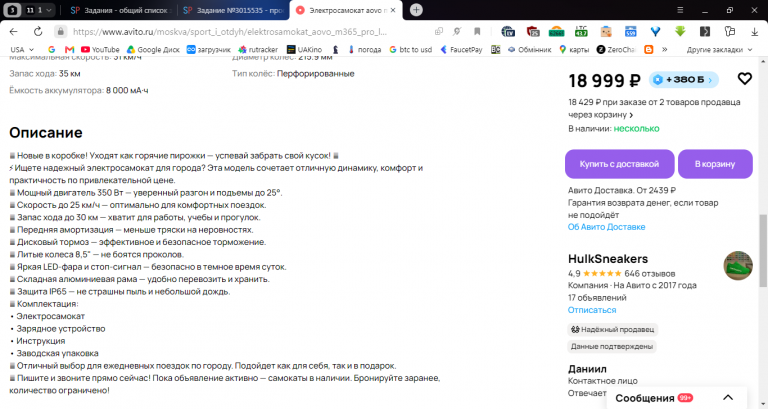Open the загрузчик bookmark
Screen dimensions: 768x409
[208, 49]
